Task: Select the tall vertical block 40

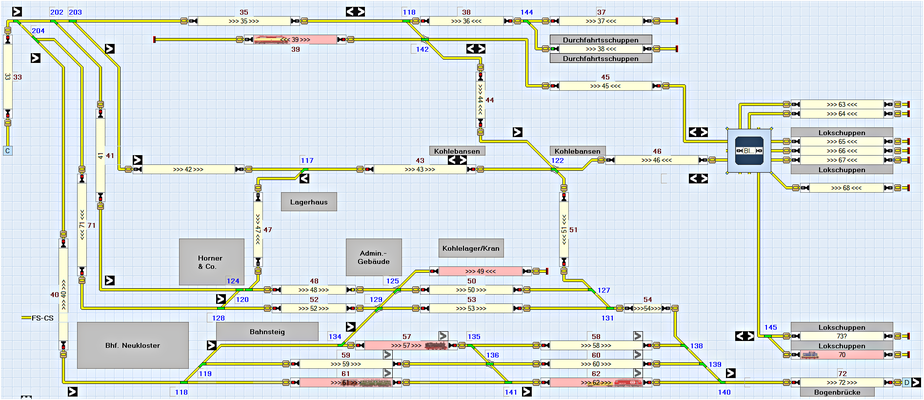Action: pyautogui.click(x=63, y=295)
